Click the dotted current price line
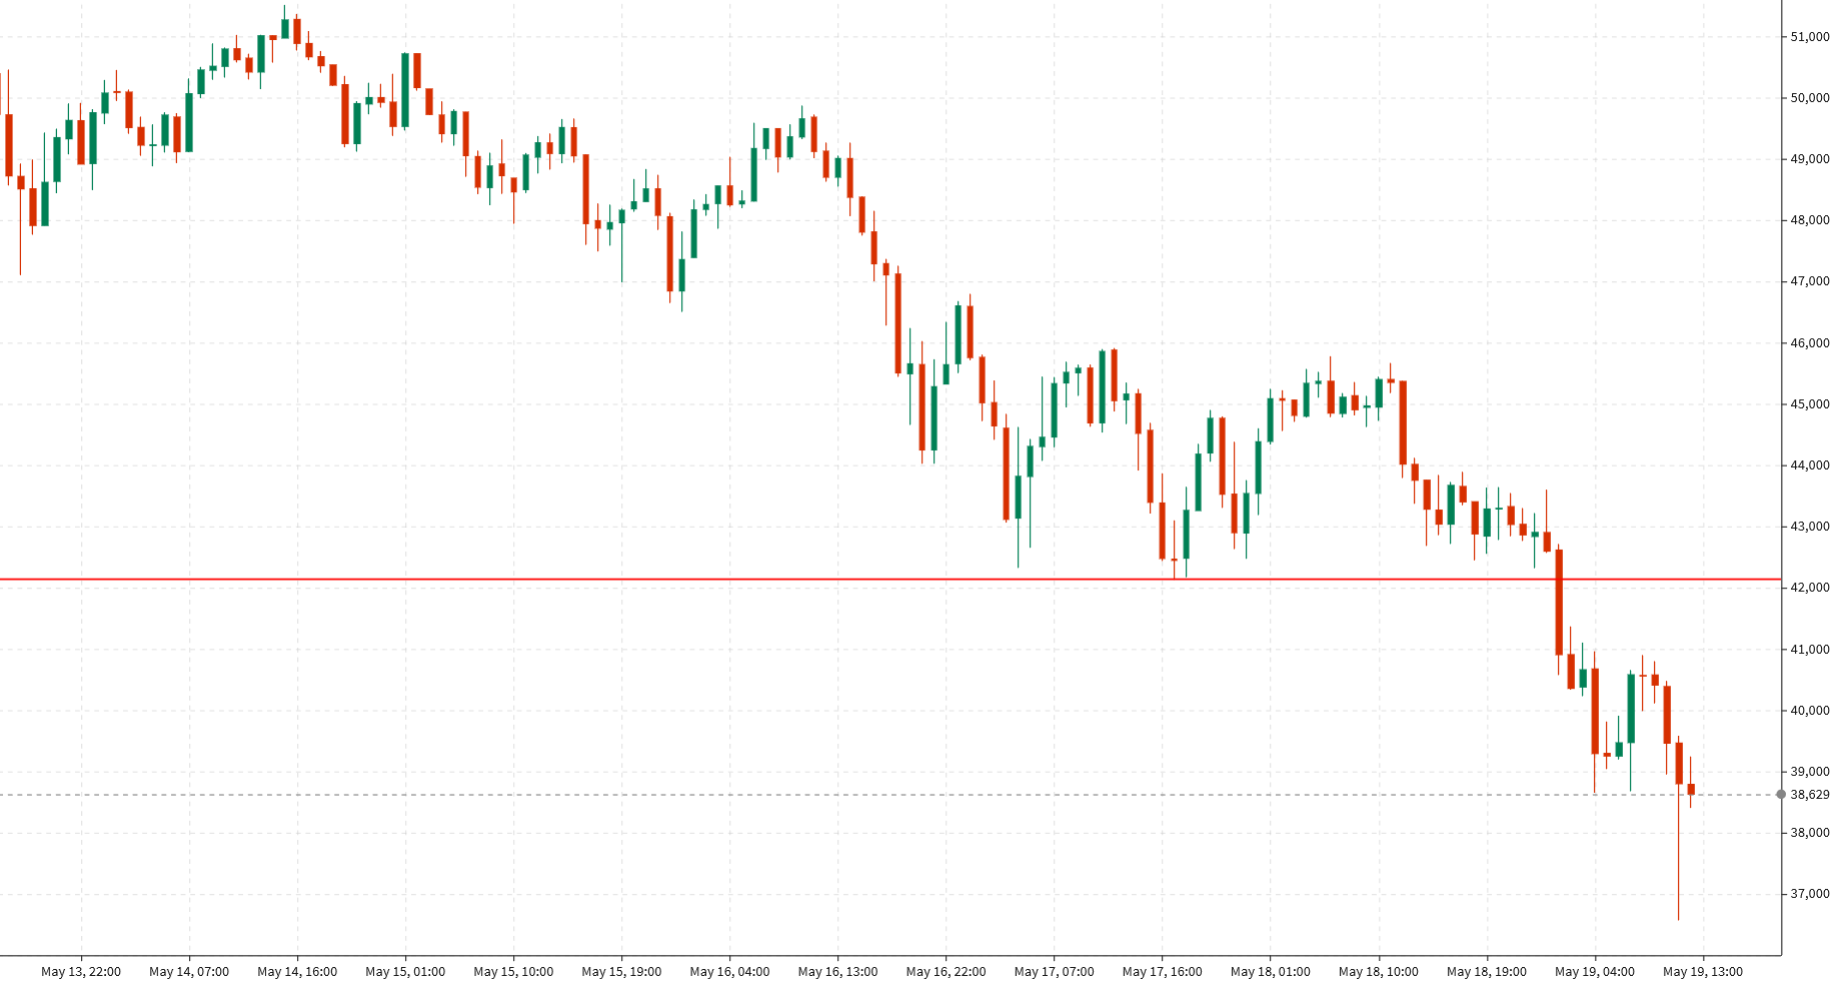1837x983 pixels. (x=890, y=795)
